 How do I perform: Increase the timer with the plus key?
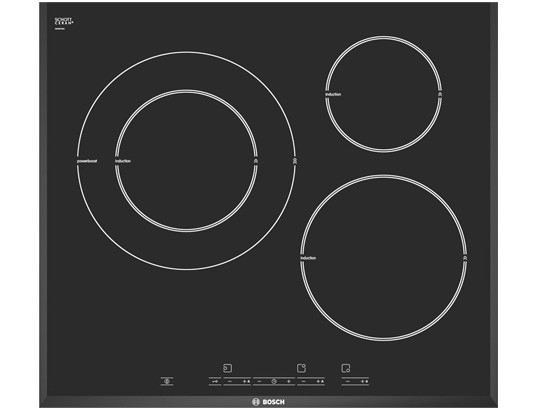(289, 381)
